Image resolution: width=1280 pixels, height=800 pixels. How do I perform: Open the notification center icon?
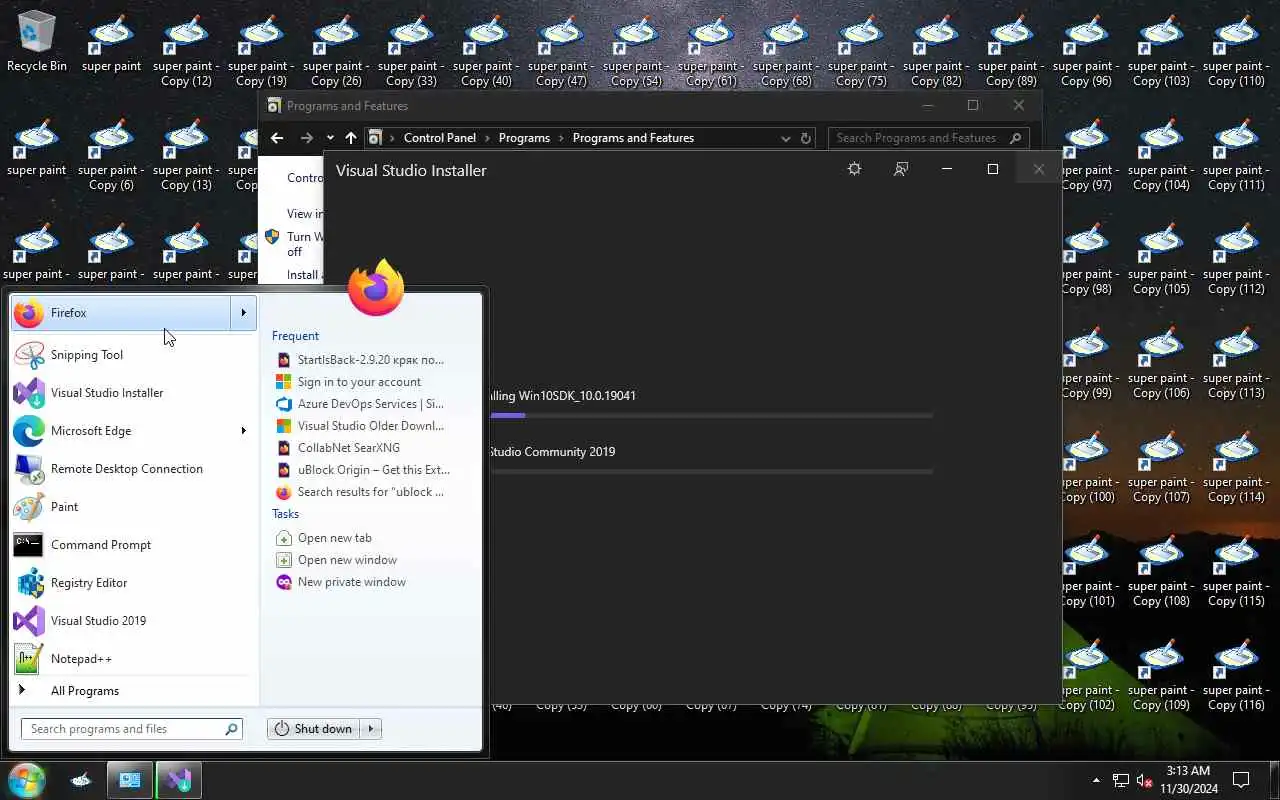click(x=1241, y=780)
